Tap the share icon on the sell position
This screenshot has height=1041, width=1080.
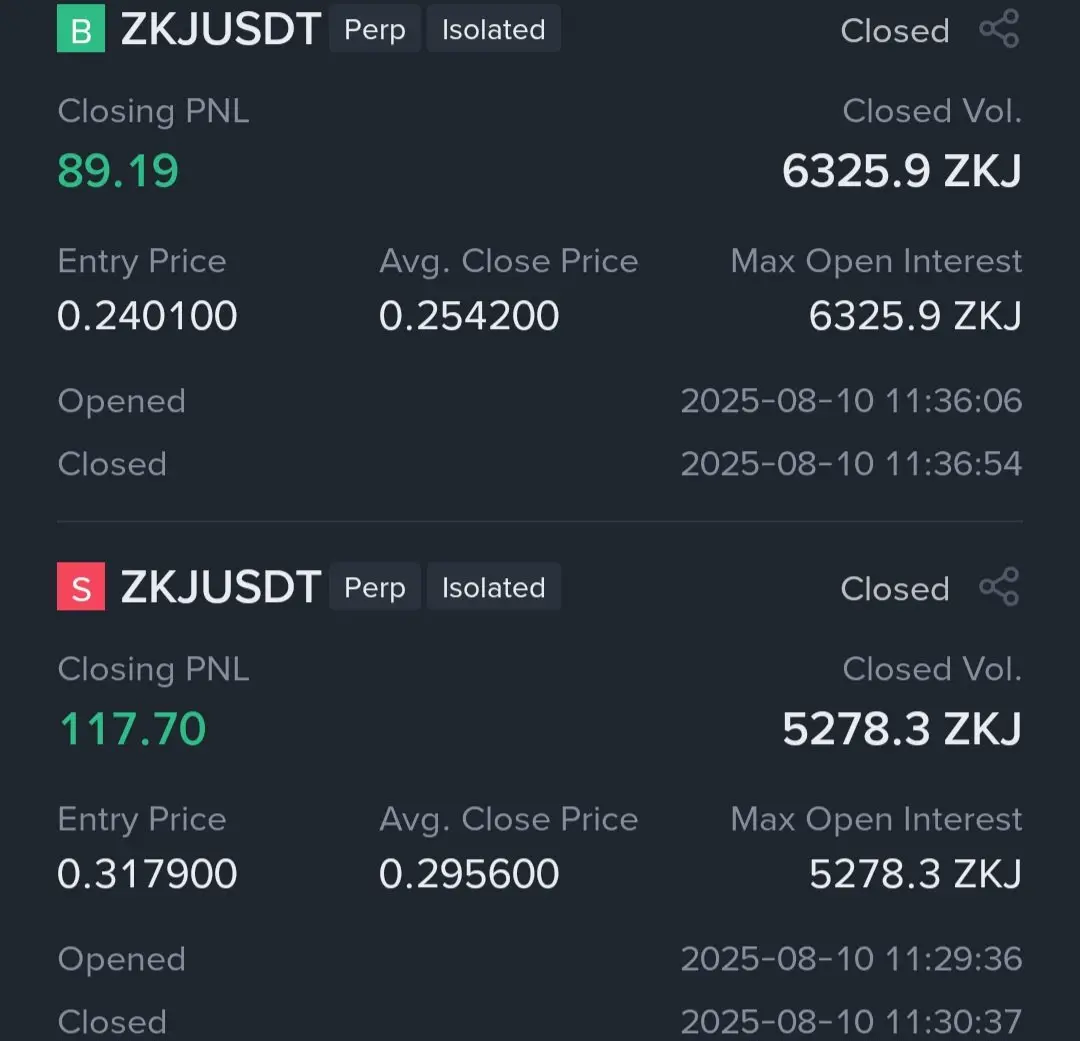tap(999, 587)
